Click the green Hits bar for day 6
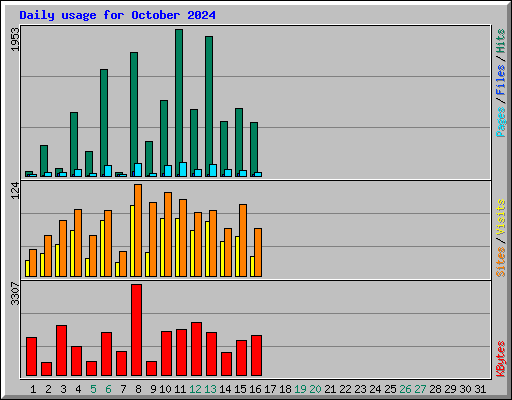The image size is (512, 400). [104, 123]
